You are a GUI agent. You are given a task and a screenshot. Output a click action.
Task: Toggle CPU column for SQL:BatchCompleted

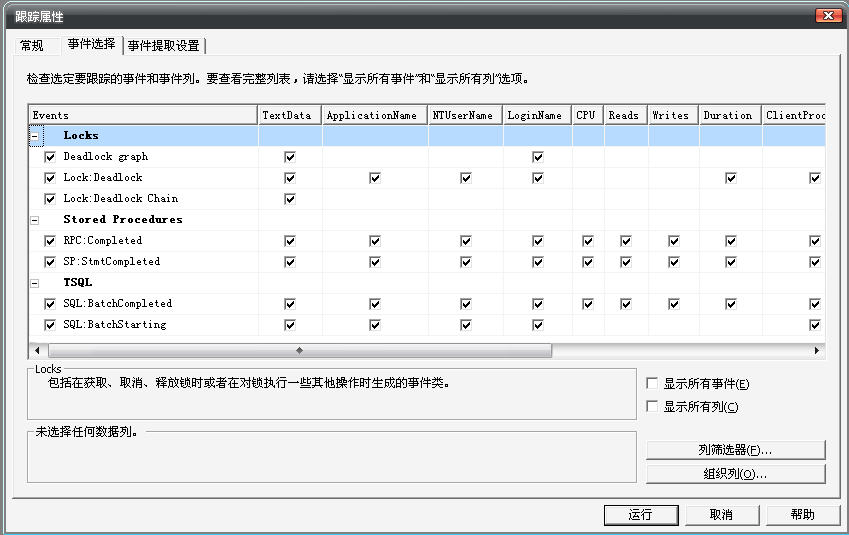click(587, 304)
